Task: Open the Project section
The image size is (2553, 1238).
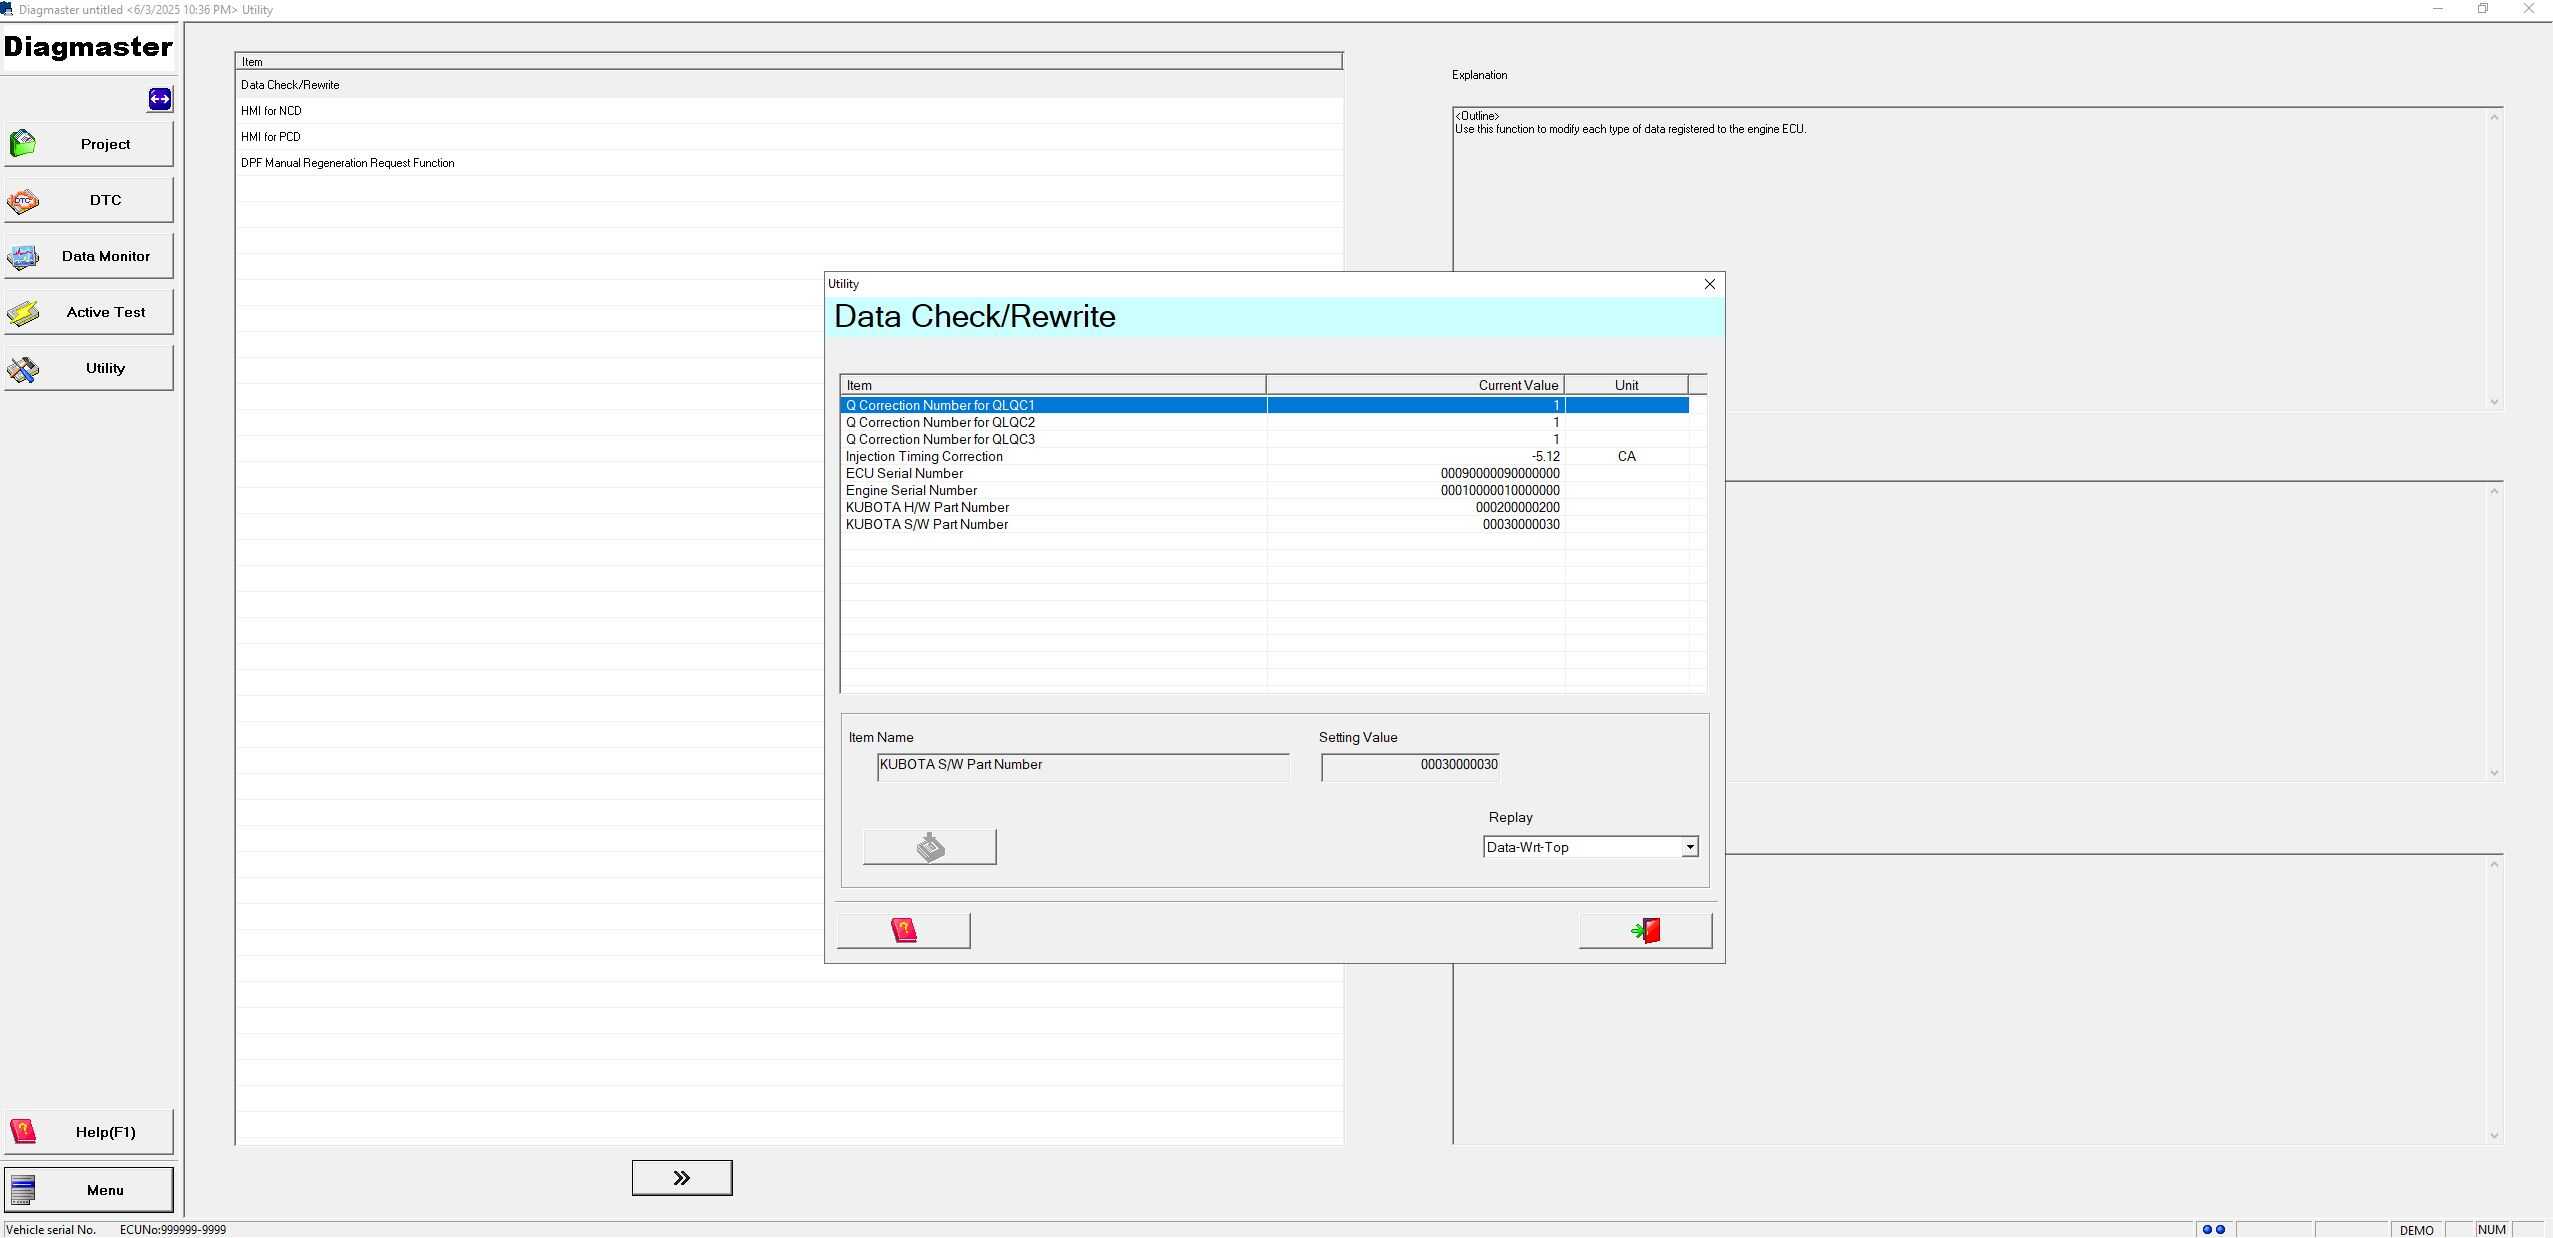Action: click(x=89, y=144)
